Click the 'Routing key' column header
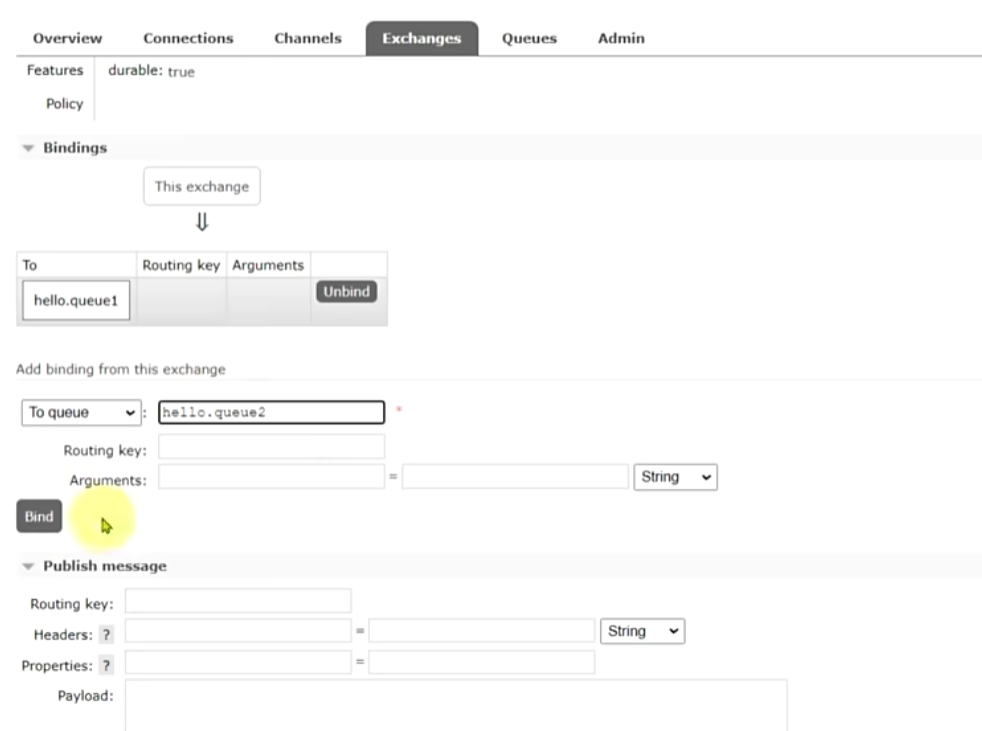982x731 pixels. click(x=181, y=265)
